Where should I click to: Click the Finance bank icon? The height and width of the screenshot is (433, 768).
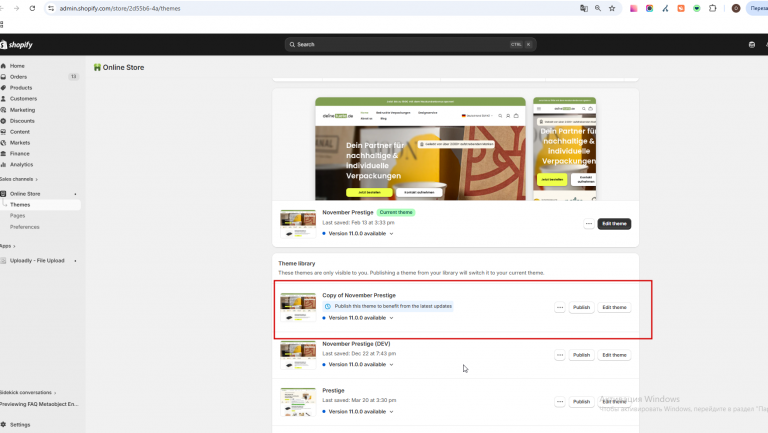point(3,153)
